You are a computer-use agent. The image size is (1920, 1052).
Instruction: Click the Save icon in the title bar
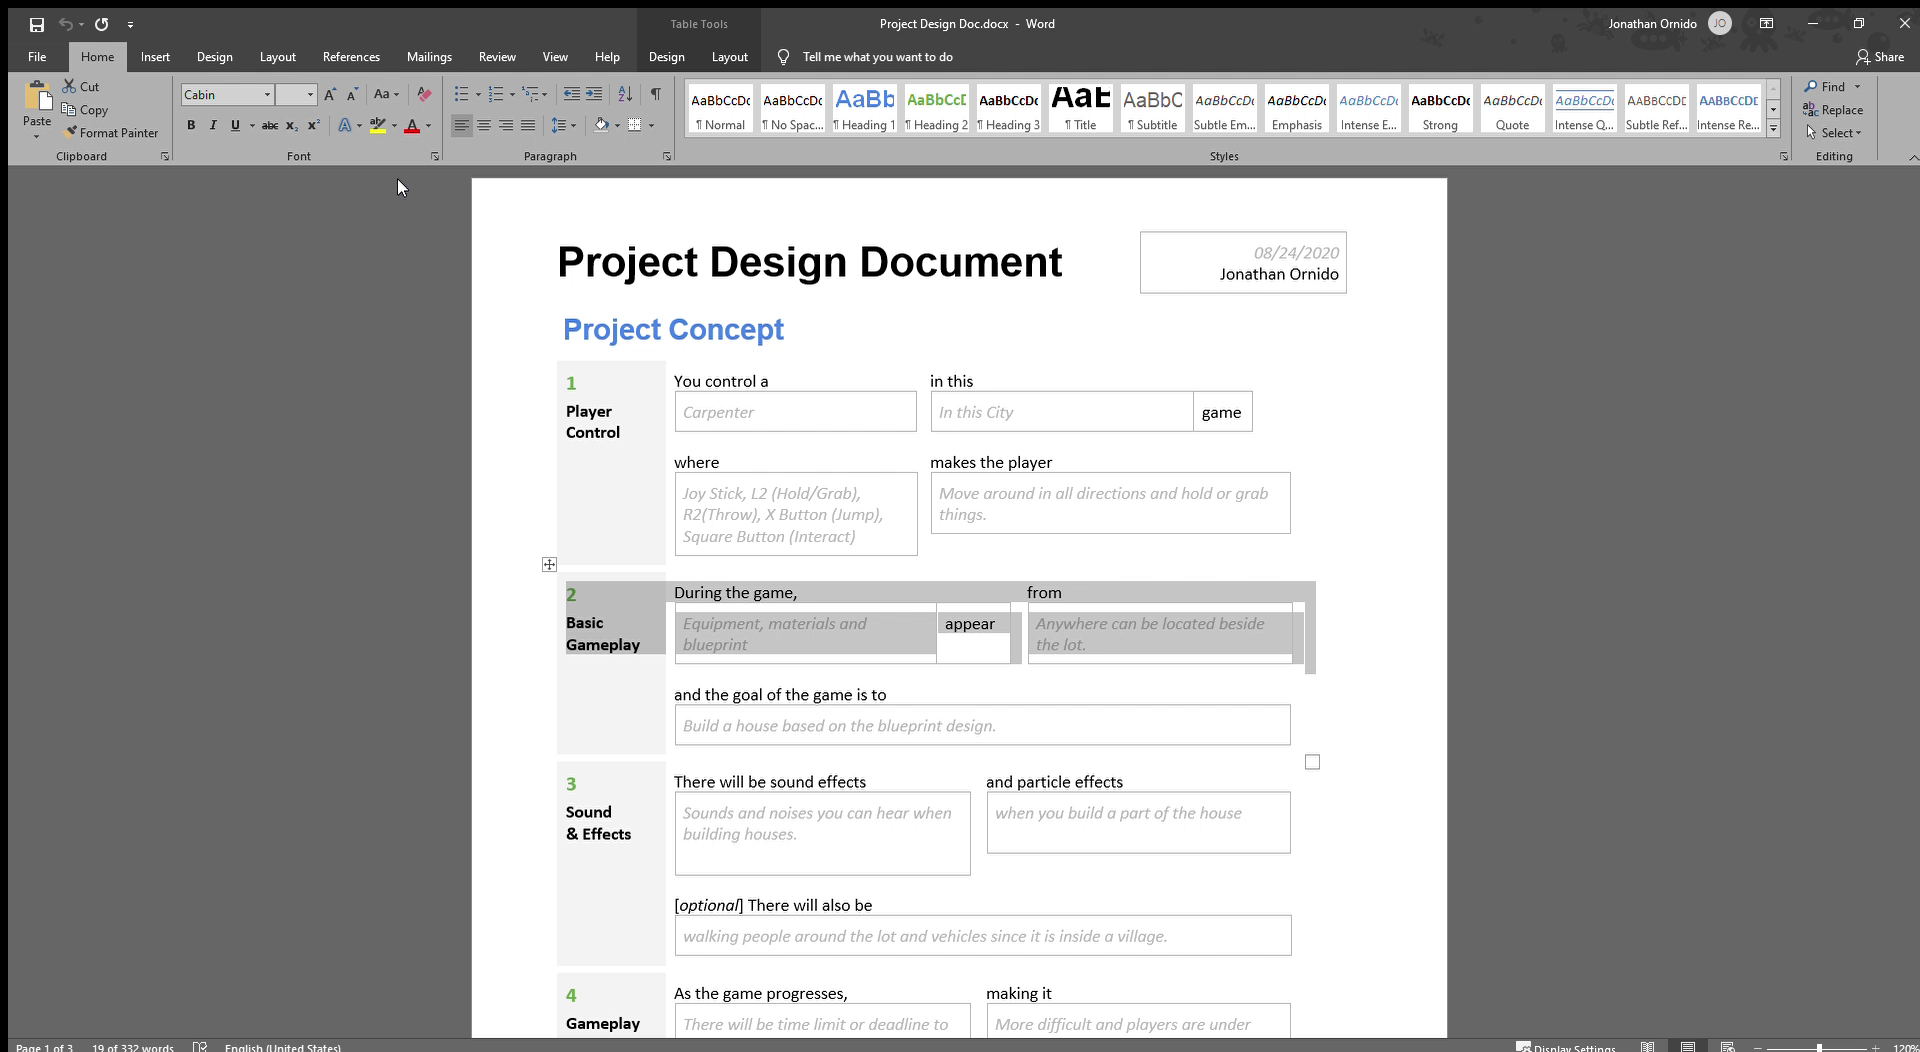pyautogui.click(x=37, y=24)
